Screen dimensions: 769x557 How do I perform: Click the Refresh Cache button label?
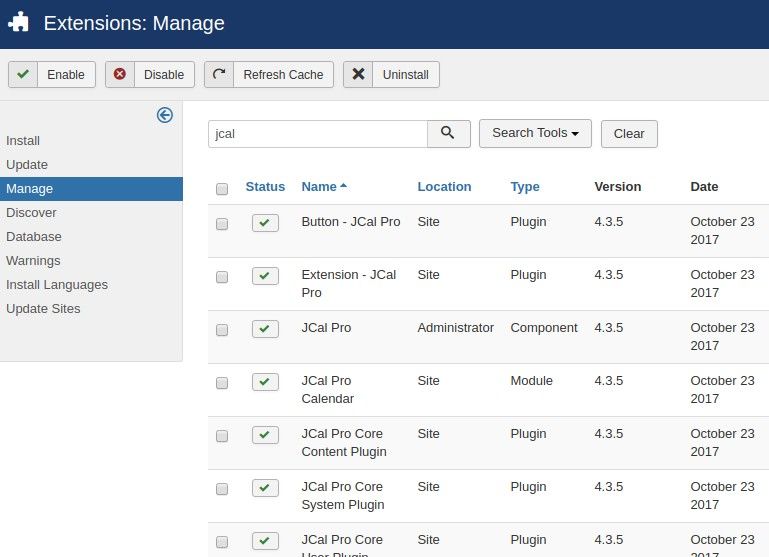click(x=283, y=75)
